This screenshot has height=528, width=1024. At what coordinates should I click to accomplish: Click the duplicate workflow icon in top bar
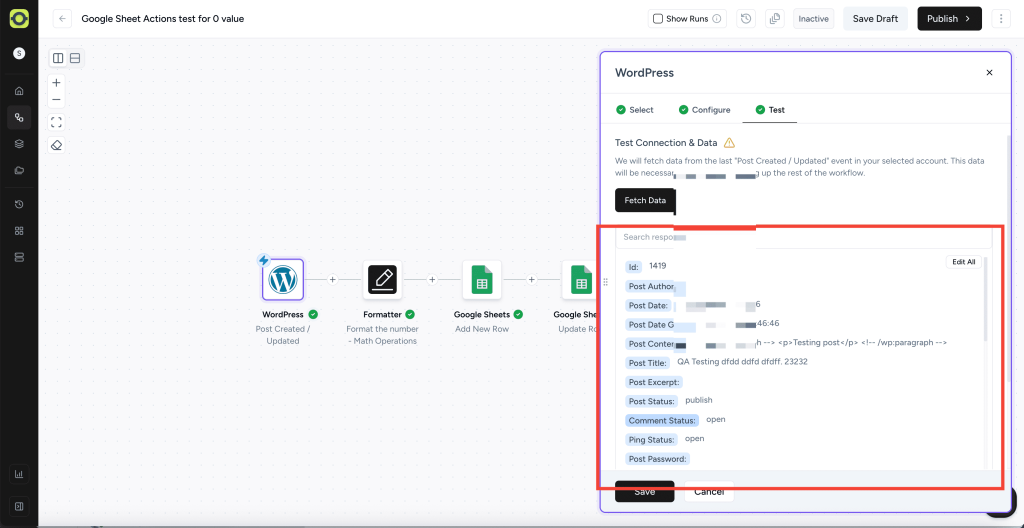point(774,19)
